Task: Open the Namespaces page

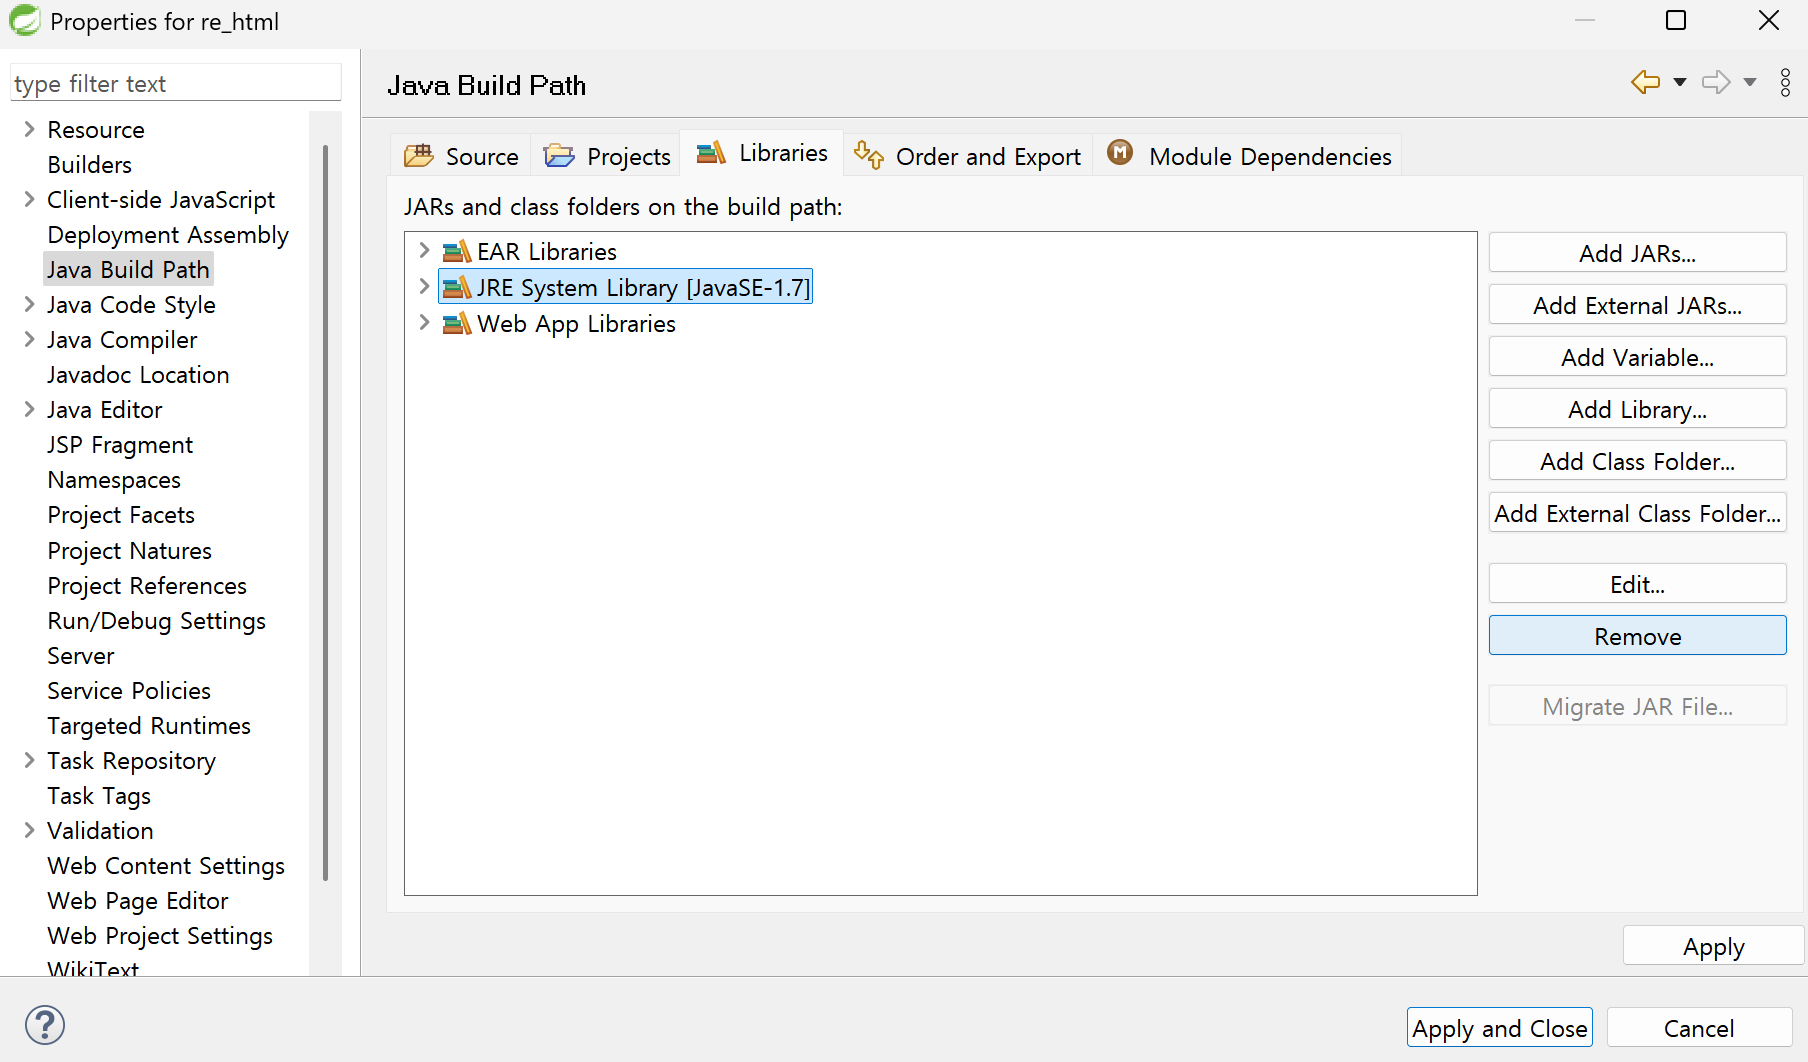Action: (x=114, y=479)
